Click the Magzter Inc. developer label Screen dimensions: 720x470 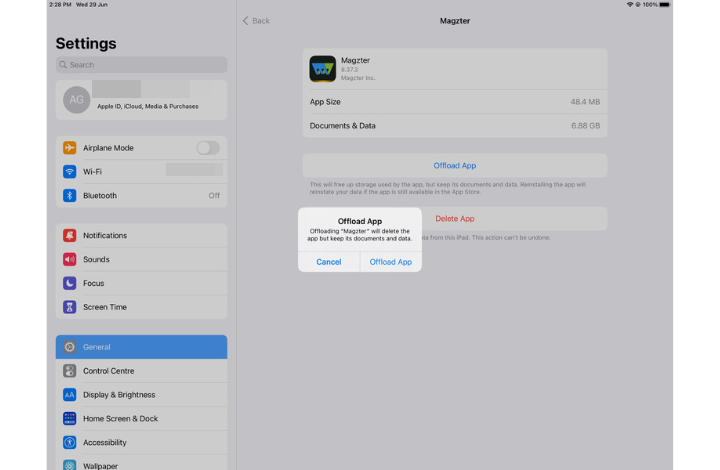click(358, 78)
